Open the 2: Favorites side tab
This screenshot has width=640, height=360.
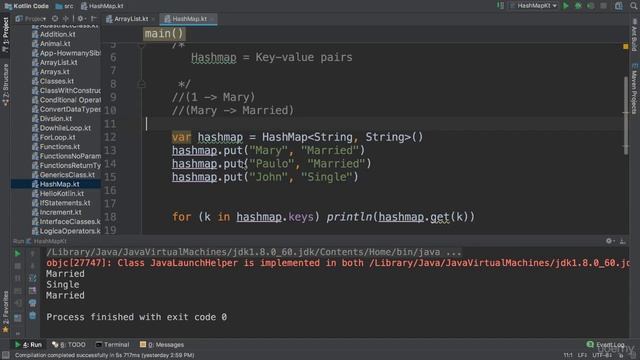pyautogui.click(x=5, y=311)
